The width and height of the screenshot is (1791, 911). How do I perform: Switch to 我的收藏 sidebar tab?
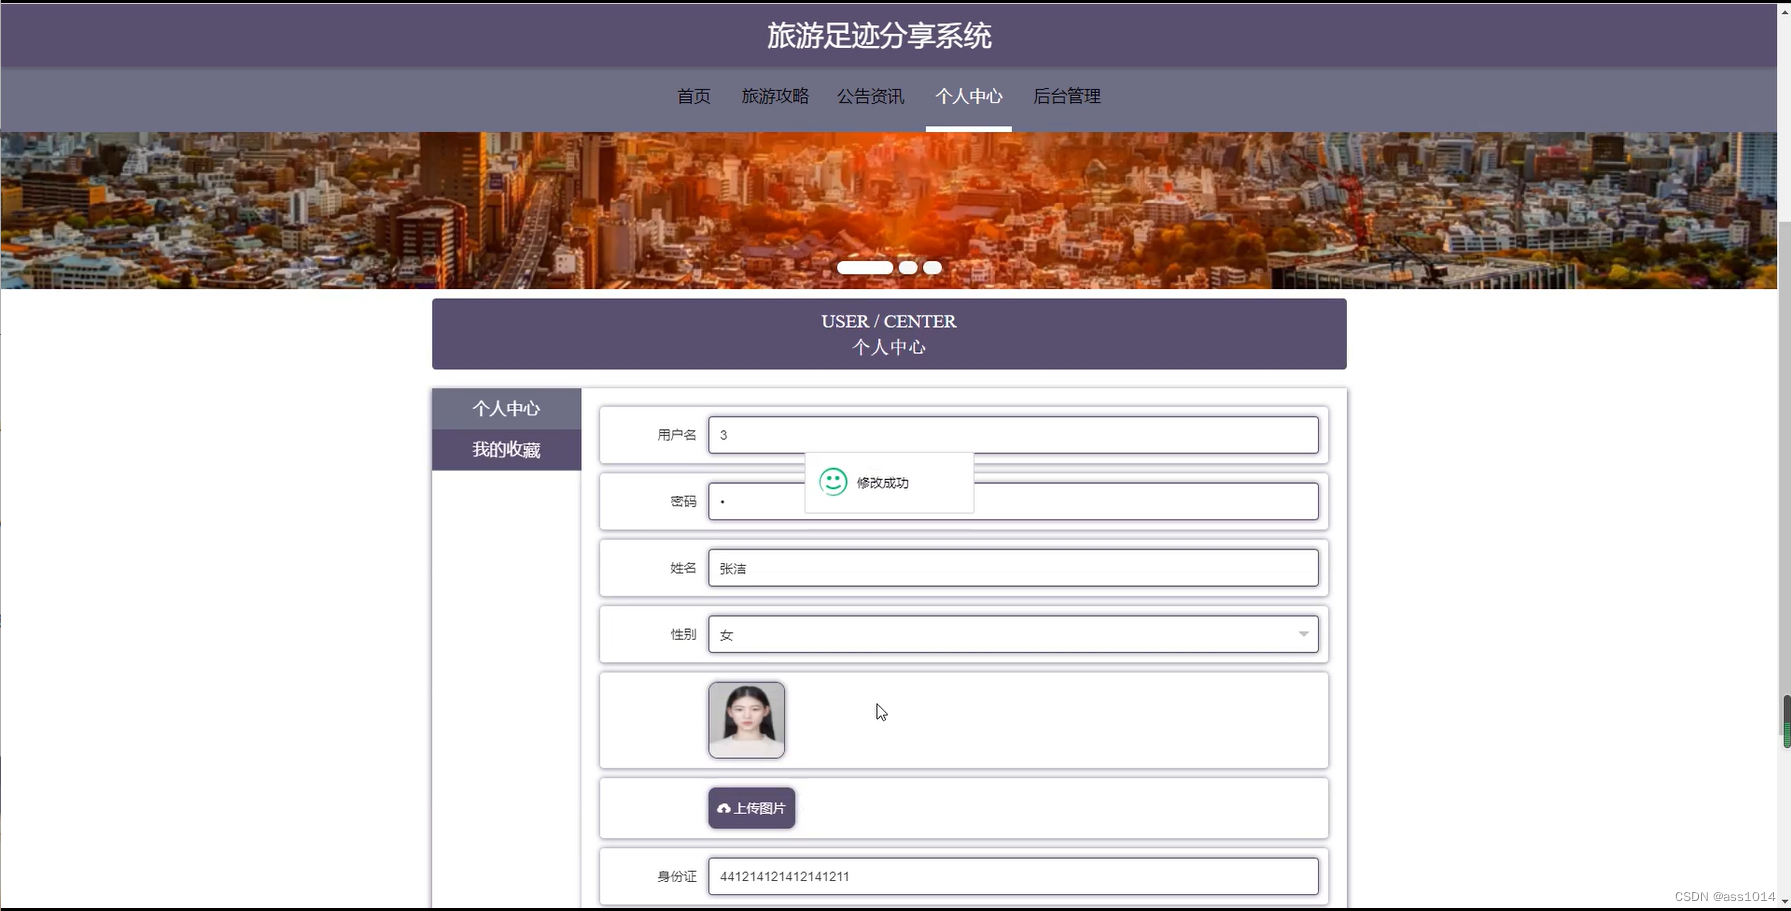pyautogui.click(x=506, y=450)
